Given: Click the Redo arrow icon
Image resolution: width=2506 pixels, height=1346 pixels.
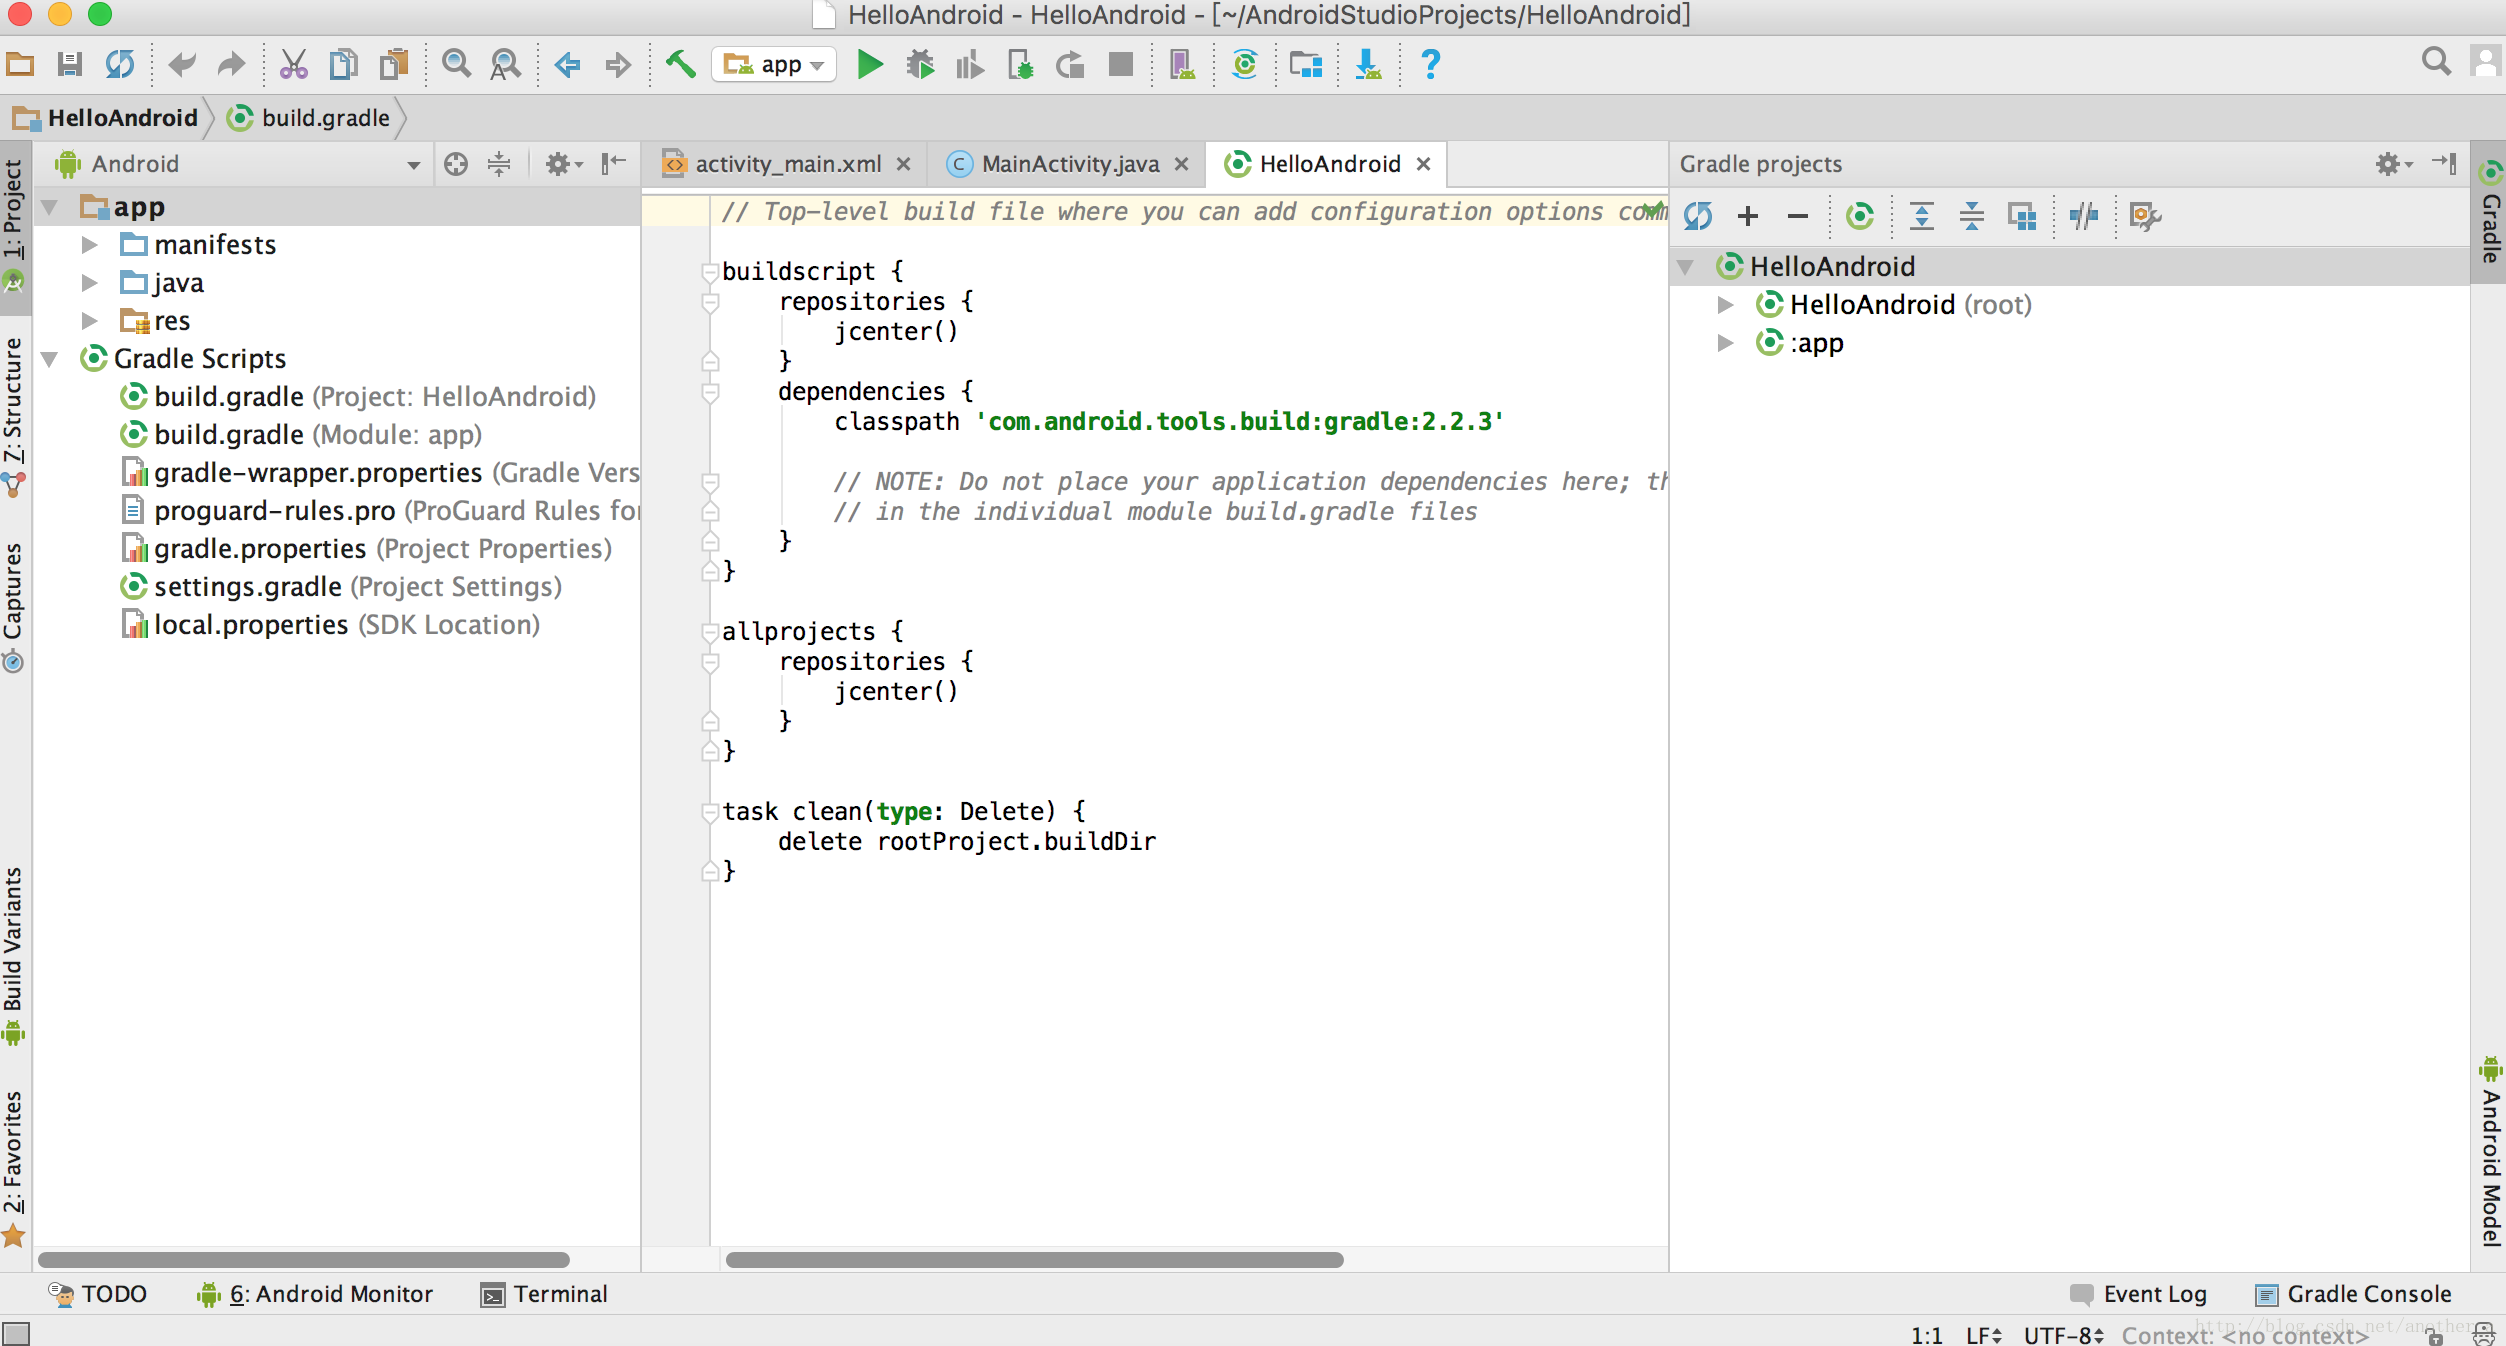Looking at the screenshot, I should 231,65.
